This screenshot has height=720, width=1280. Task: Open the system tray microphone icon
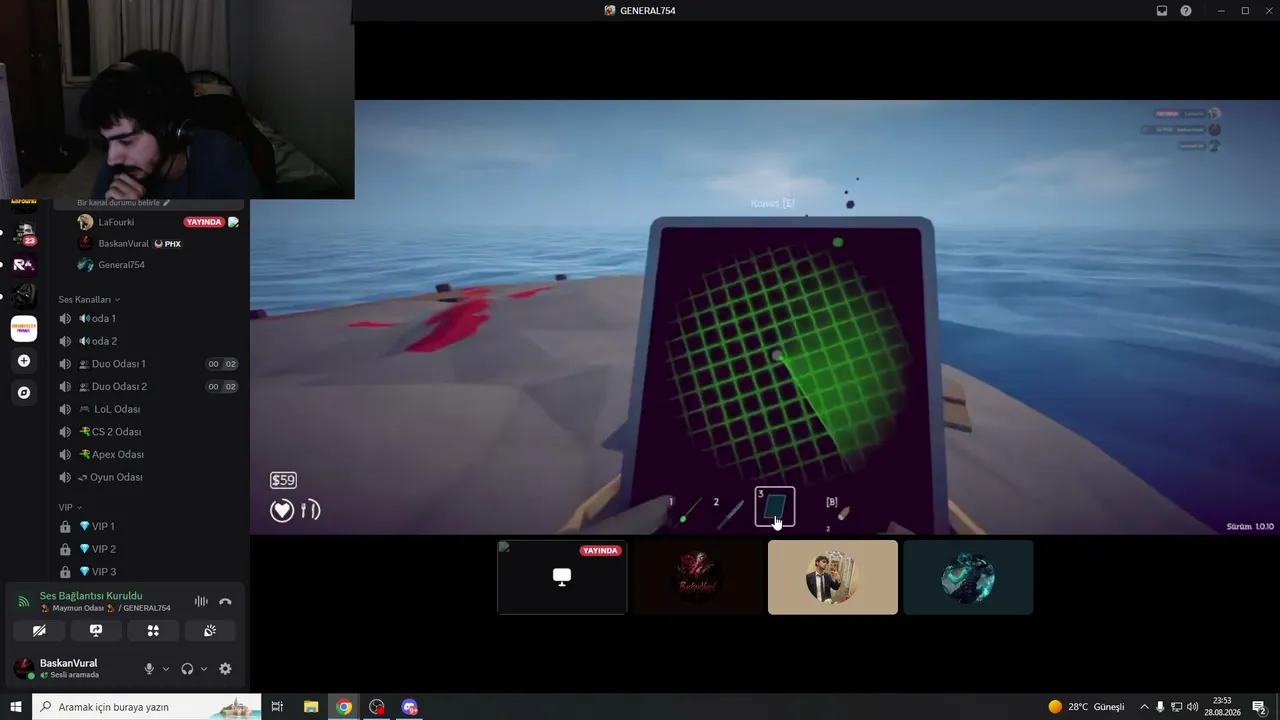(1160, 707)
